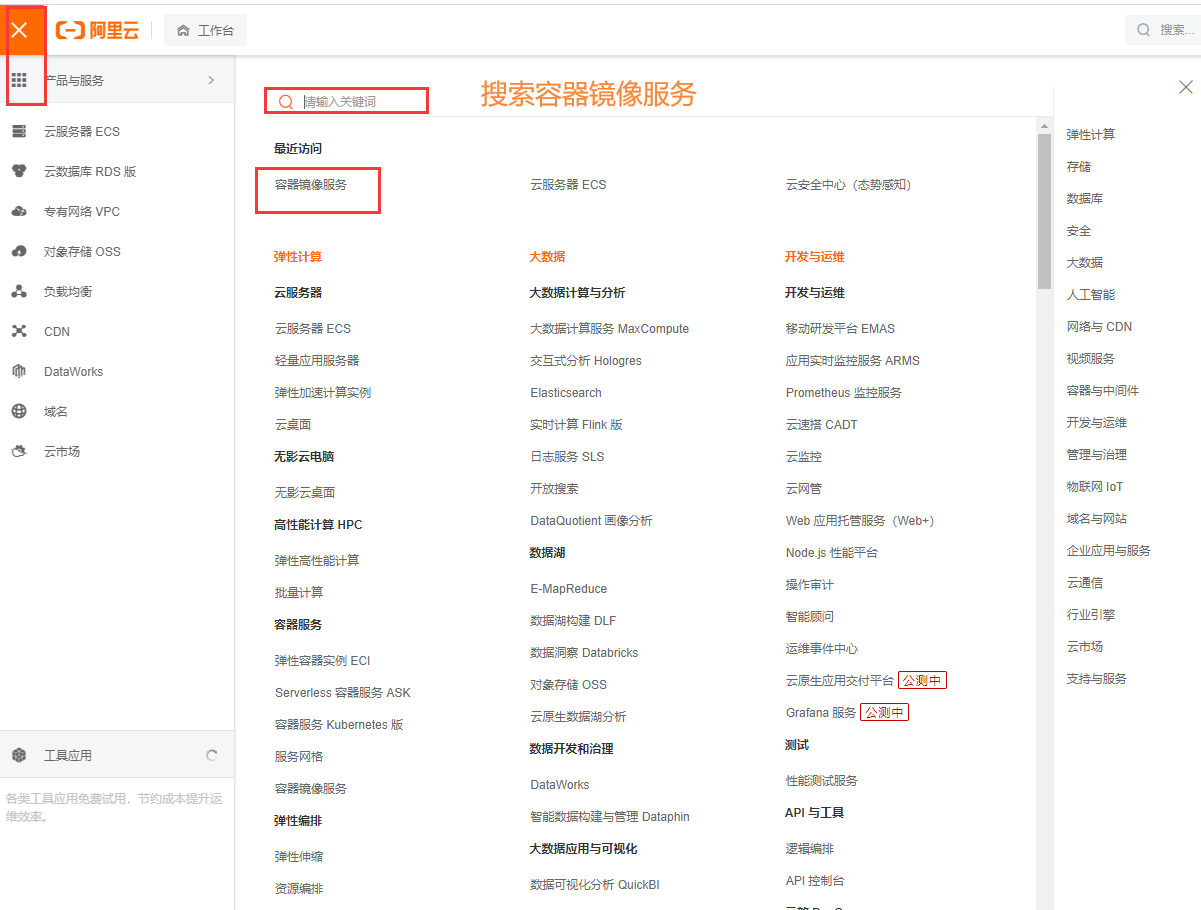Click the product list scrollbar
Viewport: 1201px width, 910px height.
1044,212
